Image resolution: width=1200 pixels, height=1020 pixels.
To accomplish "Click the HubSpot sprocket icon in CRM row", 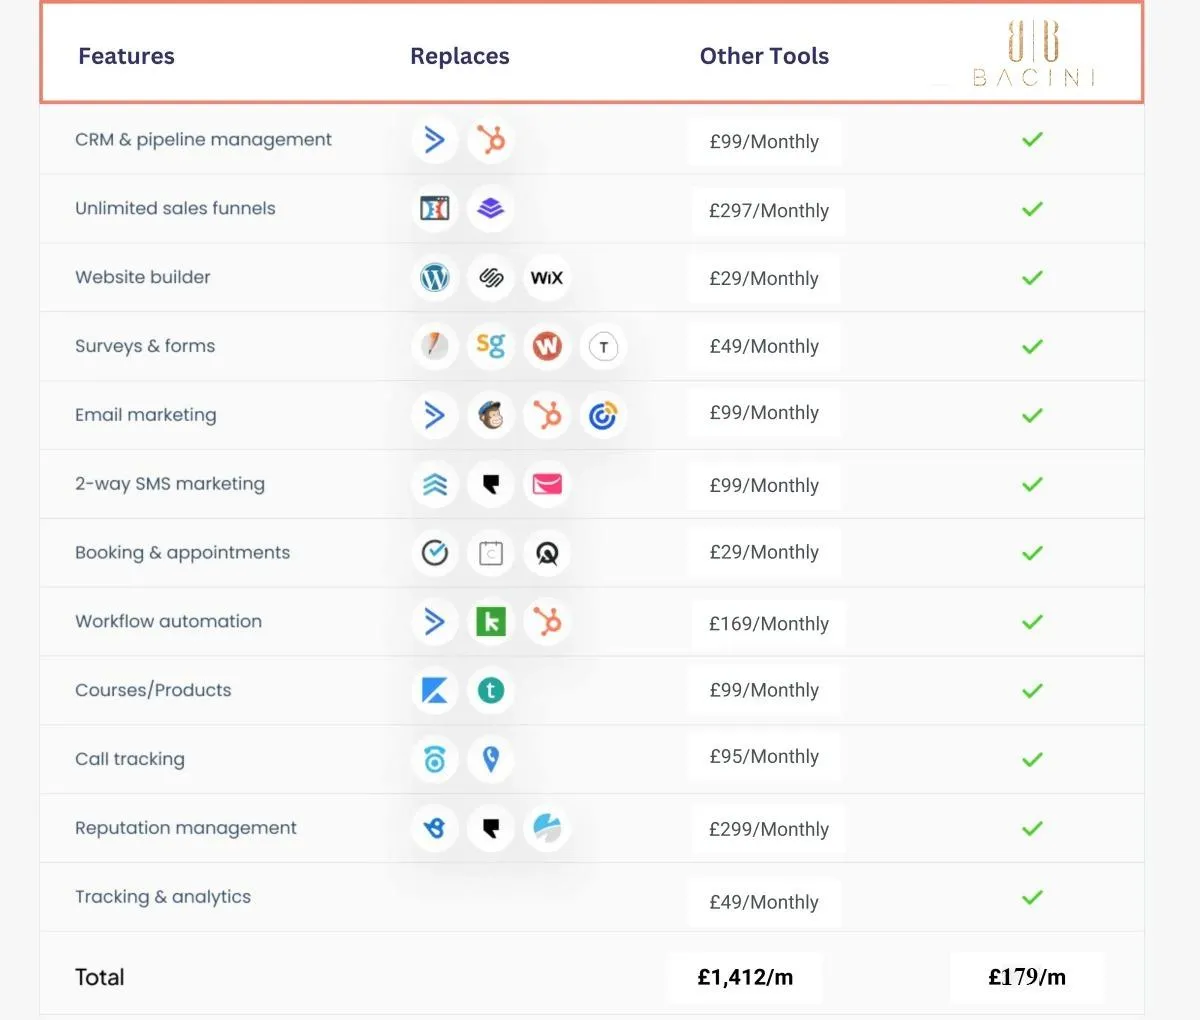I will pyautogui.click(x=490, y=140).
